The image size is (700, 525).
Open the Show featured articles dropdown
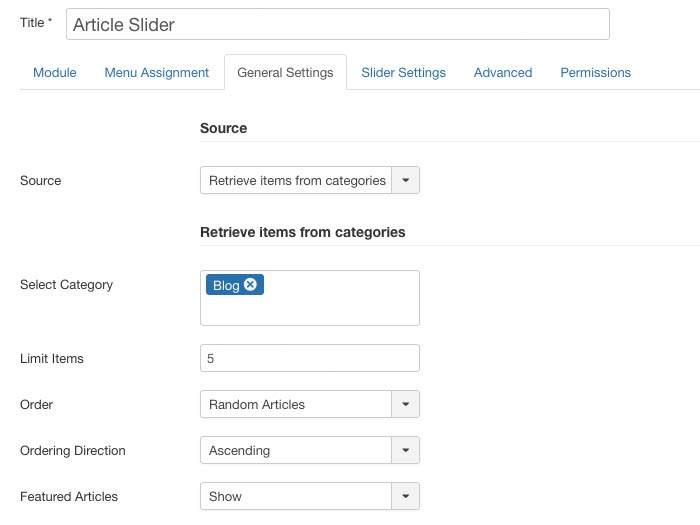pos(297,497)
